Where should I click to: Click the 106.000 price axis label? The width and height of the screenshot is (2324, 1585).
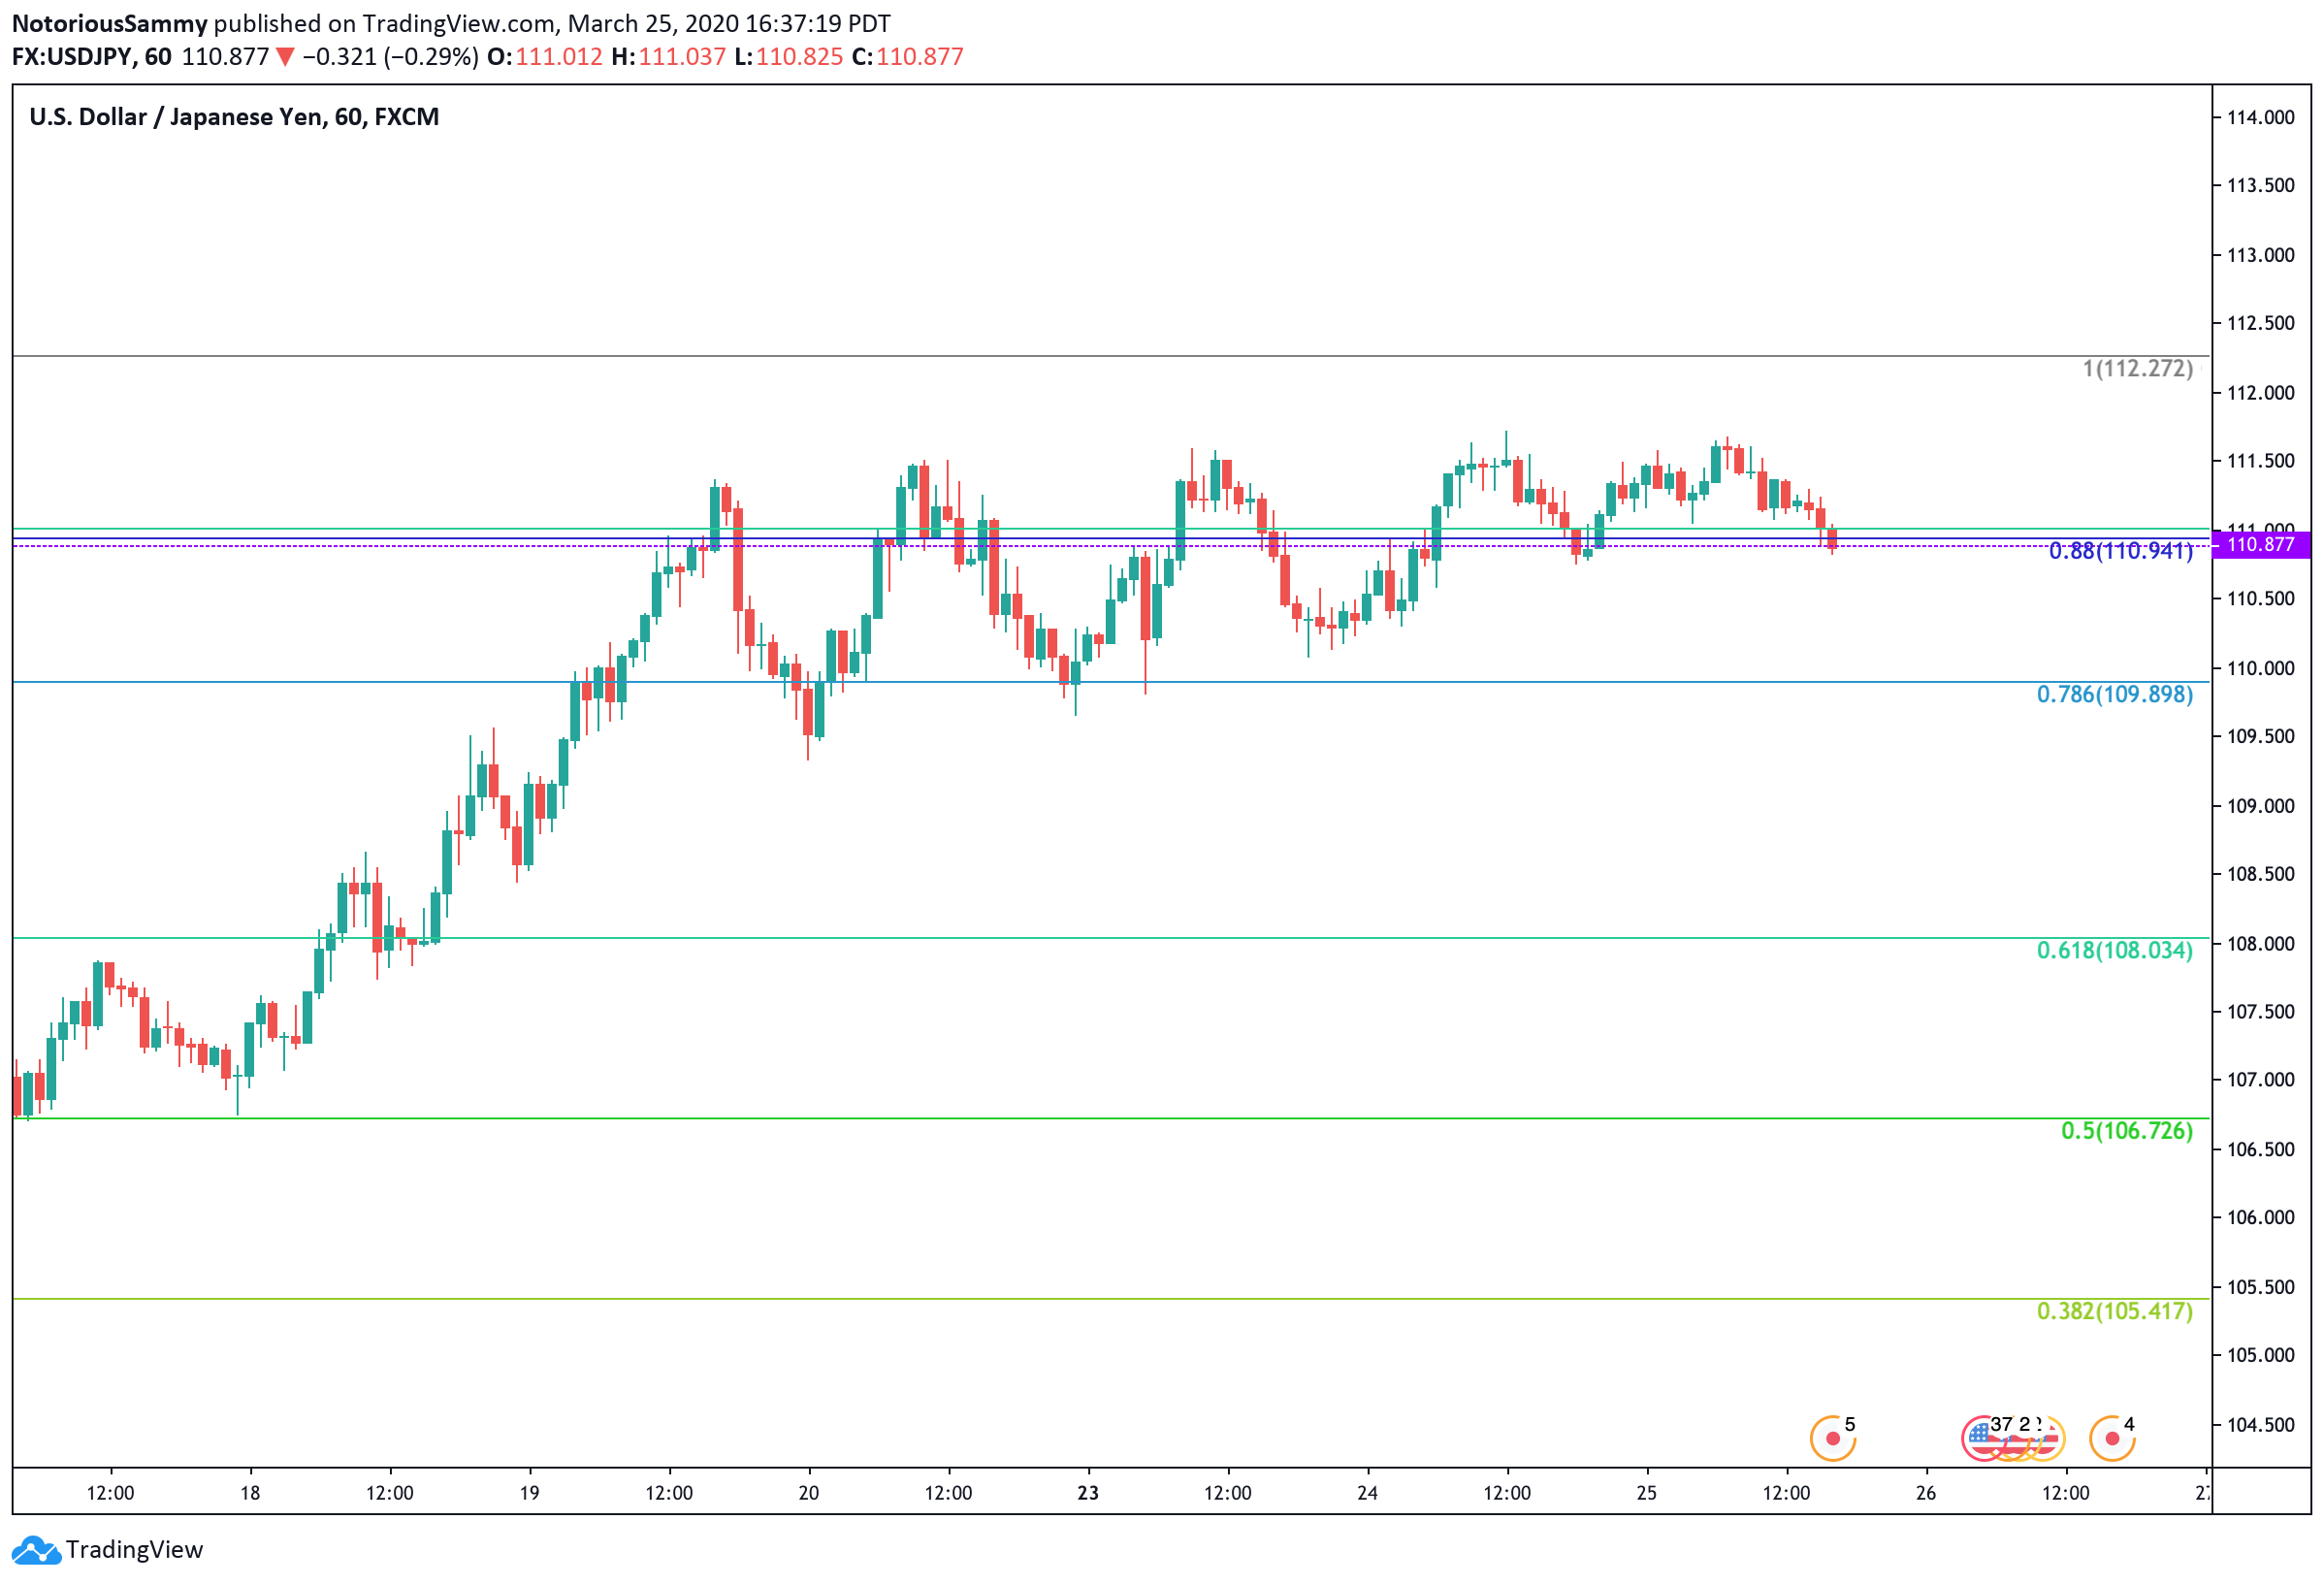2260,1218
